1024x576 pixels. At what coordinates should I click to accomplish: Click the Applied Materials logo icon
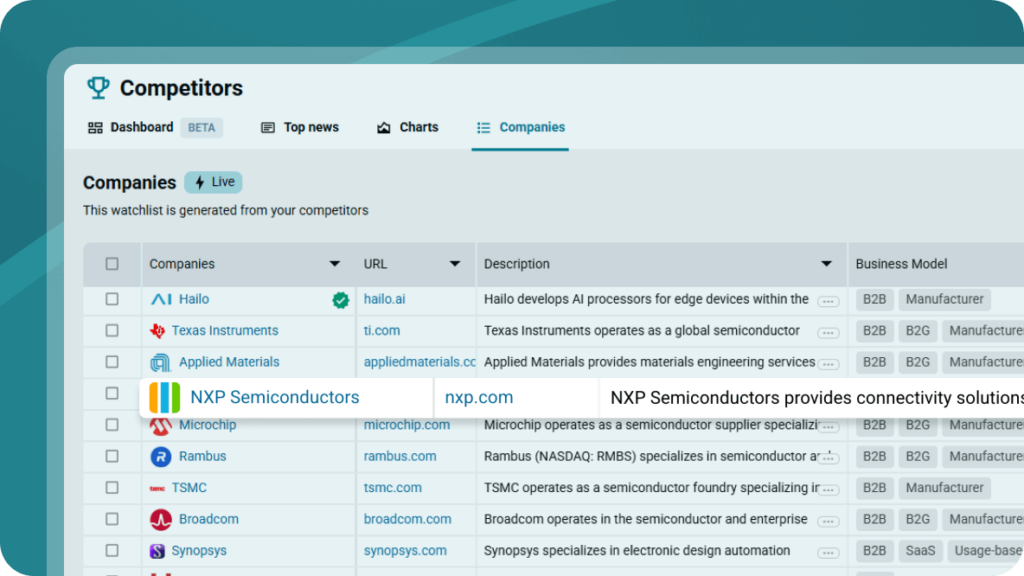coord(160,362)
